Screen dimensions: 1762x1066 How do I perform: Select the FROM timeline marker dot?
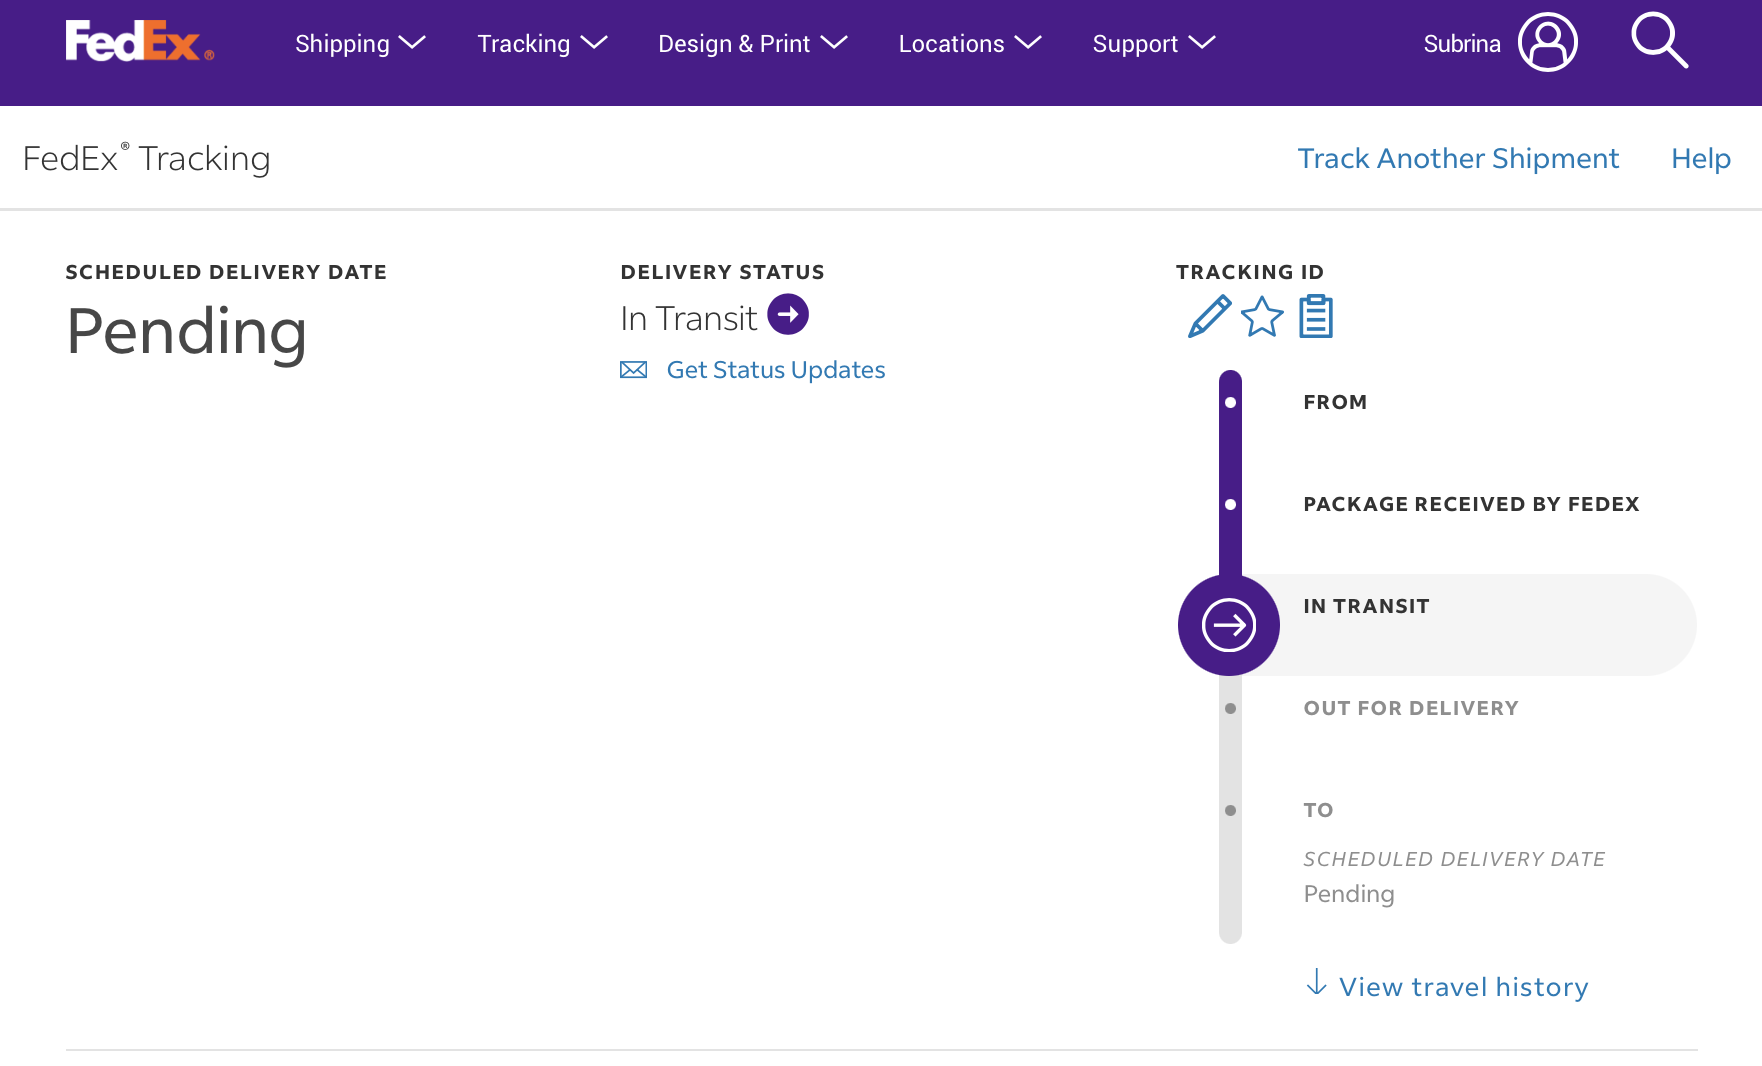click(x=1230, y=402)
